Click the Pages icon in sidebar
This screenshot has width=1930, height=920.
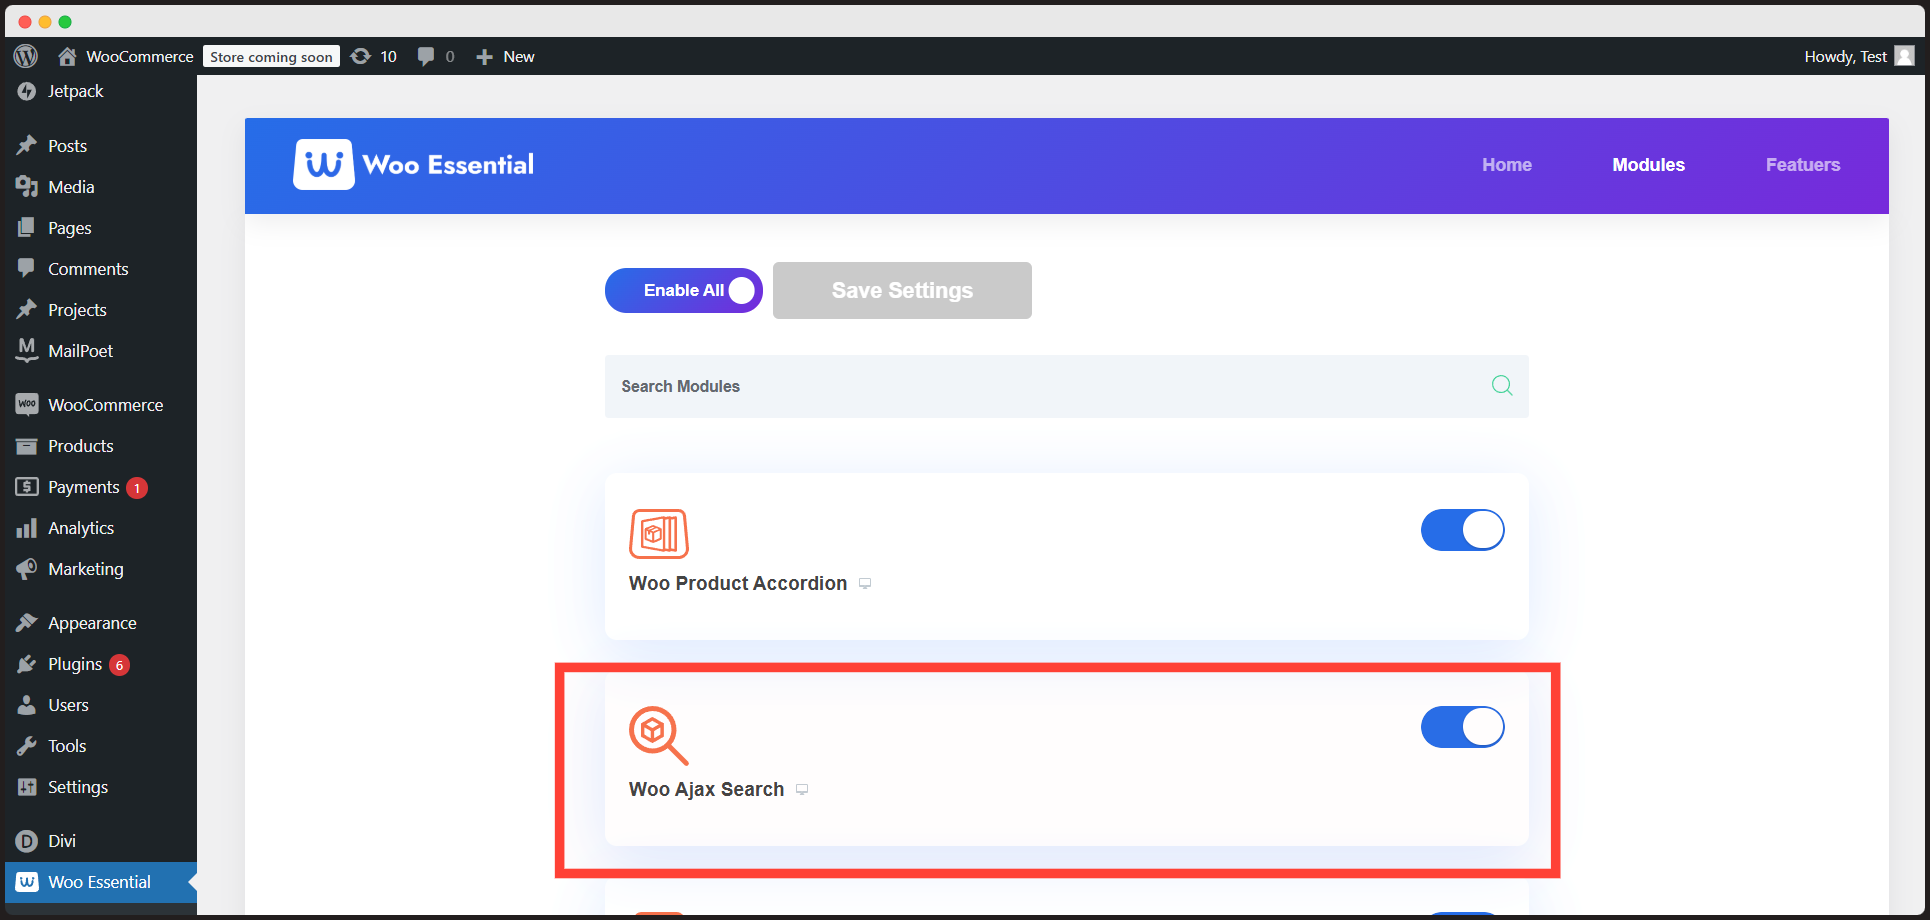click(x=27, y=228)
